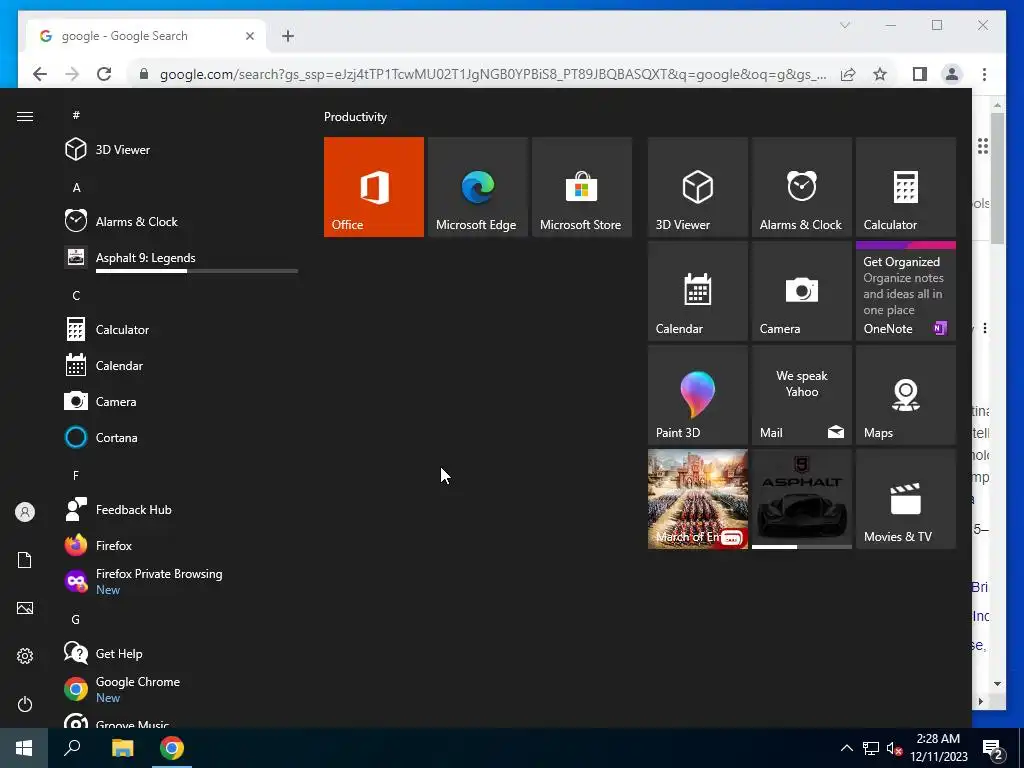The image size is (1024, 768).
Task: Click the Asphalt game tile
Action: pos(802,499)
